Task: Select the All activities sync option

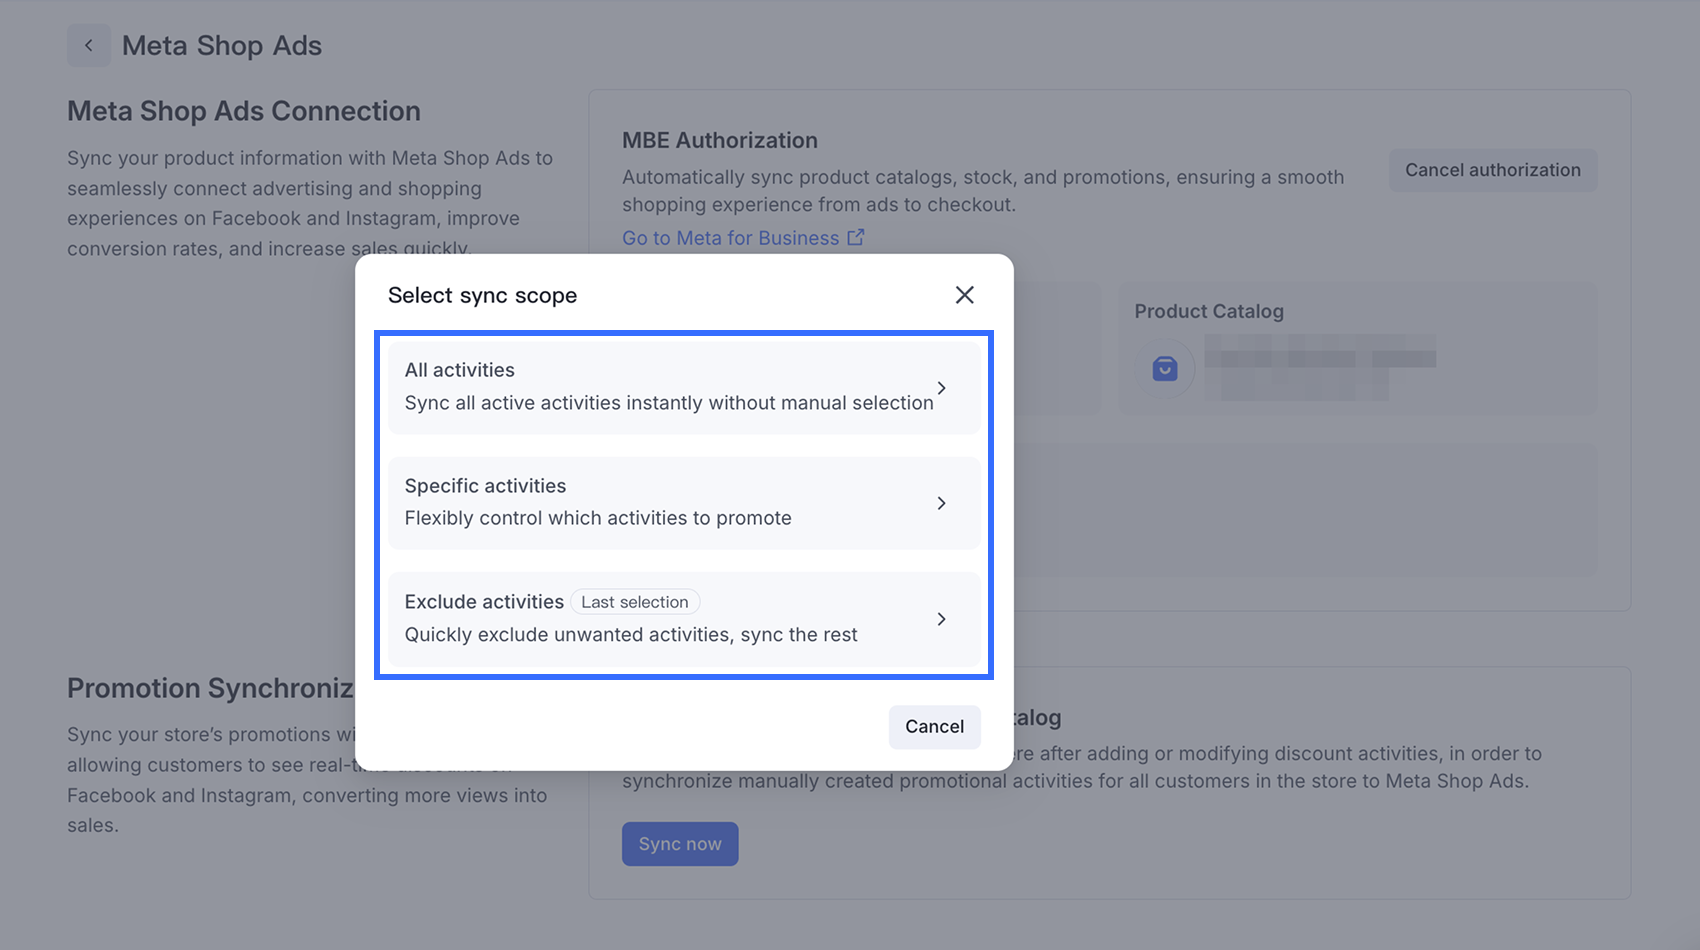Action: pyautogui.click(x=684, y=388)
